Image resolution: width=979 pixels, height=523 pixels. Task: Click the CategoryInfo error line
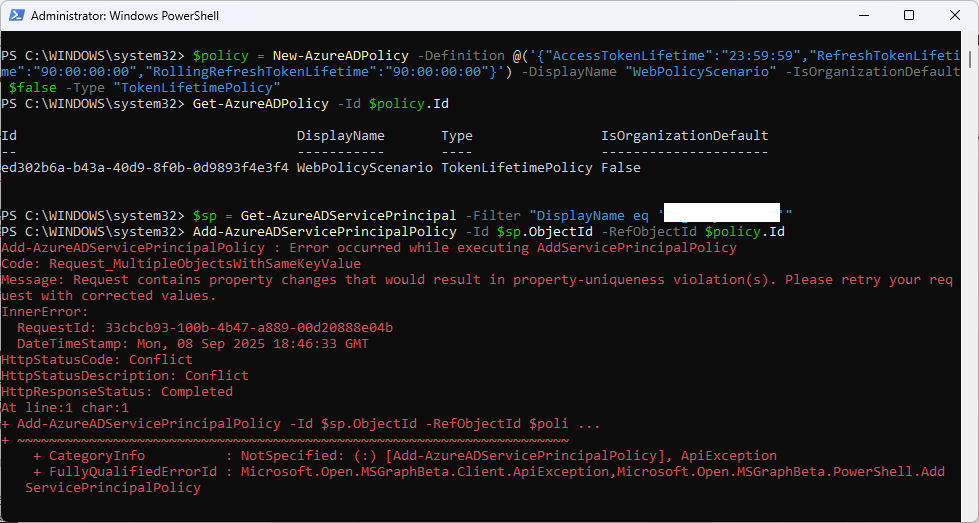click(x=405, y=456)
